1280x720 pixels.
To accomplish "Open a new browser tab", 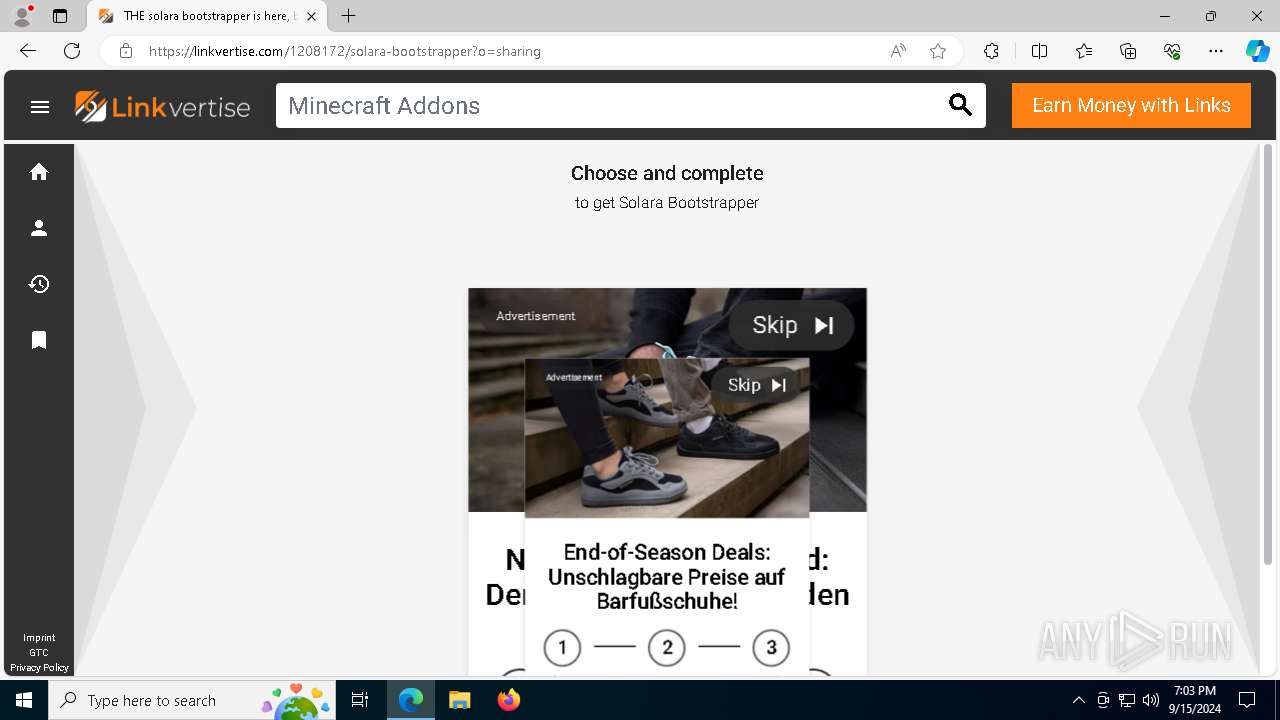I will (348, 16).
